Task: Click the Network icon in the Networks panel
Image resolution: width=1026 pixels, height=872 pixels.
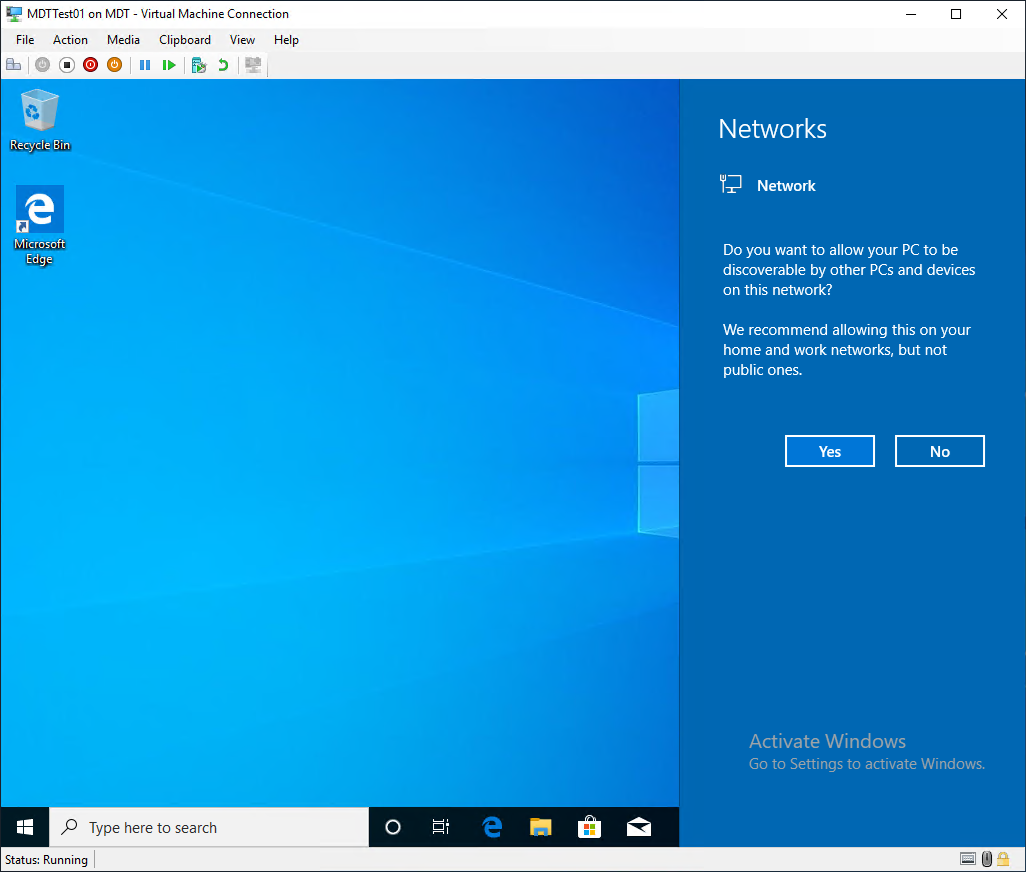Action: pyautogui.click(x=730, y=184)
